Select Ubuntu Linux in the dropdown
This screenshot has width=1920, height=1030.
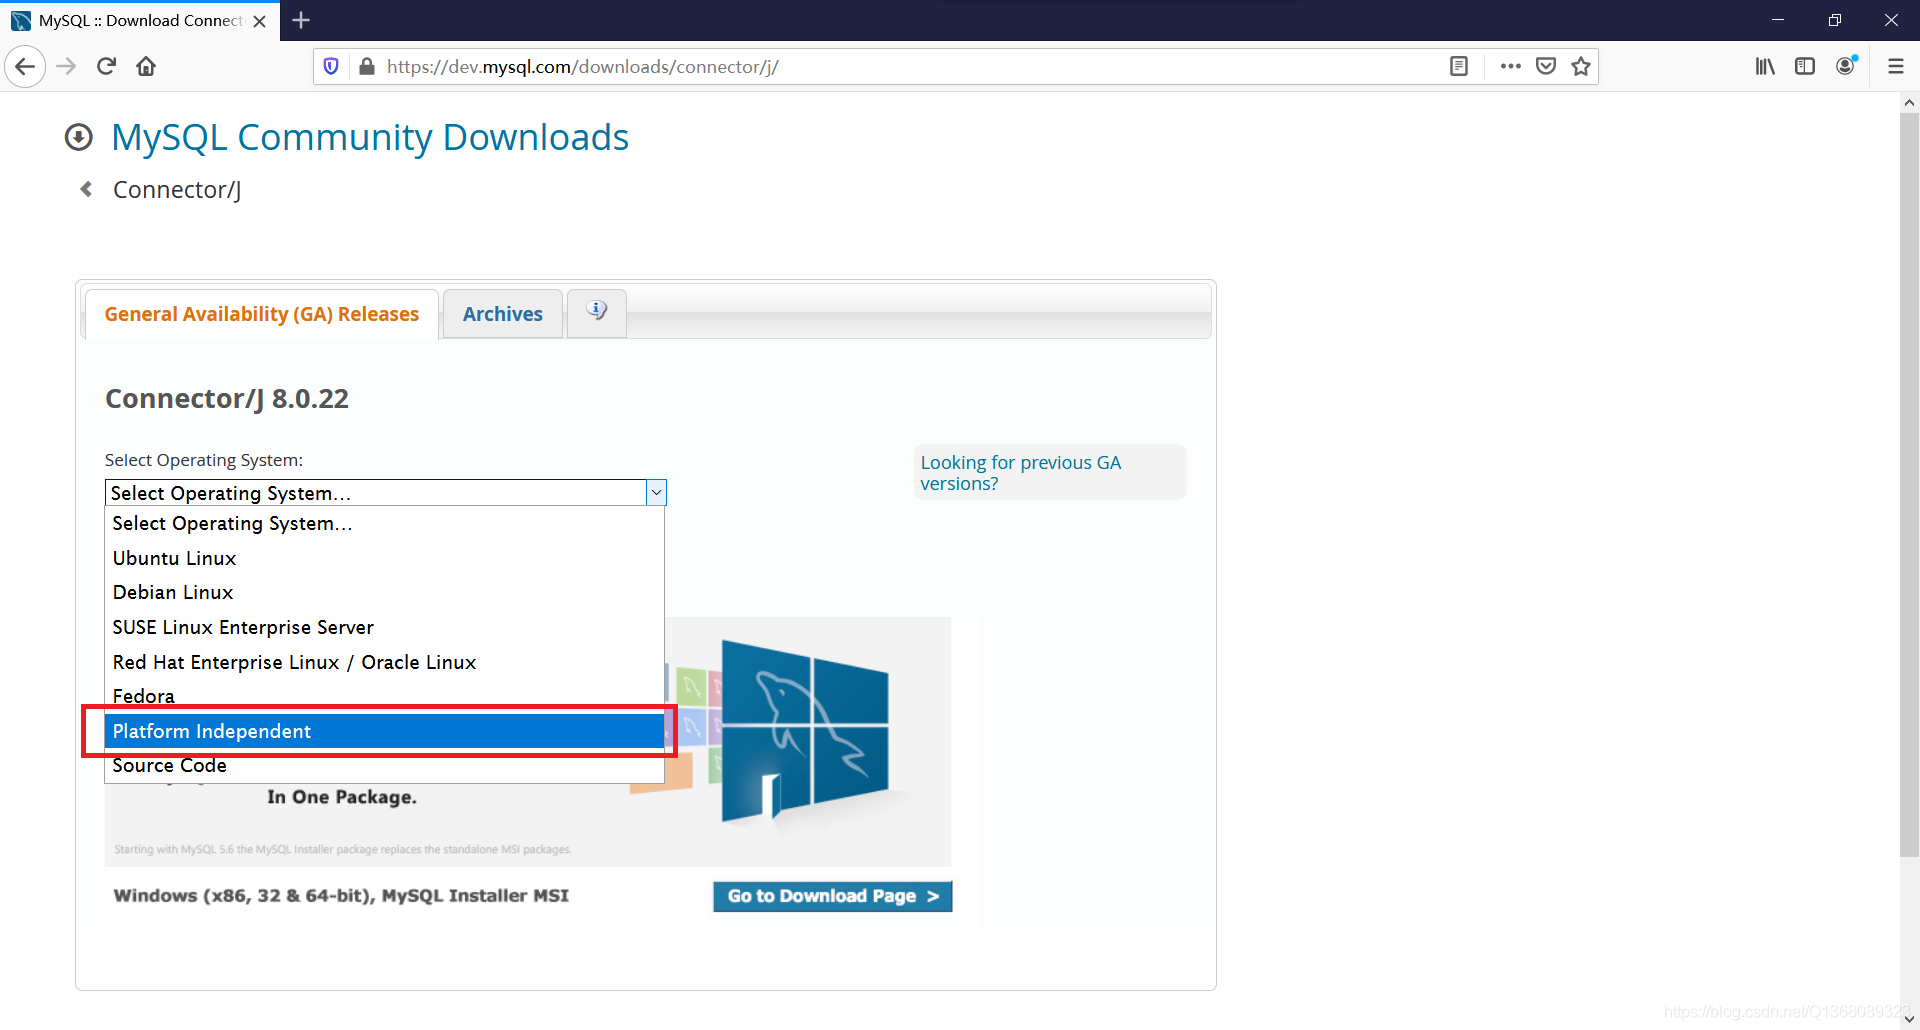point(175,558)
